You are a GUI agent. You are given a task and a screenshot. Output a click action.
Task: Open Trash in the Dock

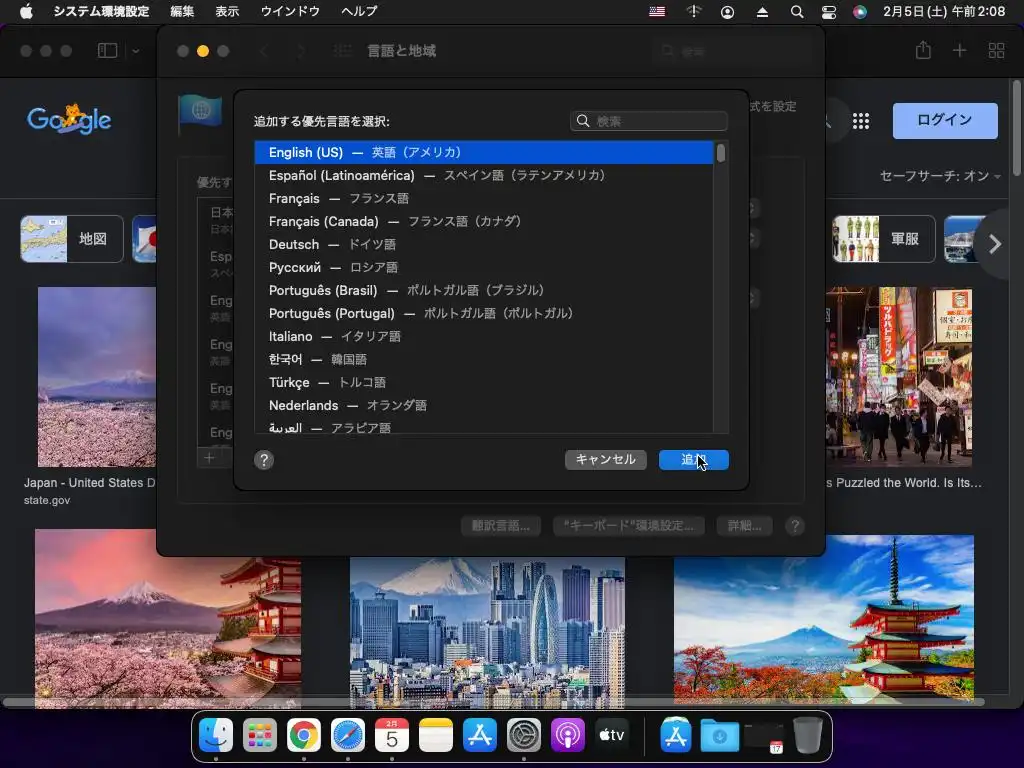808,735
